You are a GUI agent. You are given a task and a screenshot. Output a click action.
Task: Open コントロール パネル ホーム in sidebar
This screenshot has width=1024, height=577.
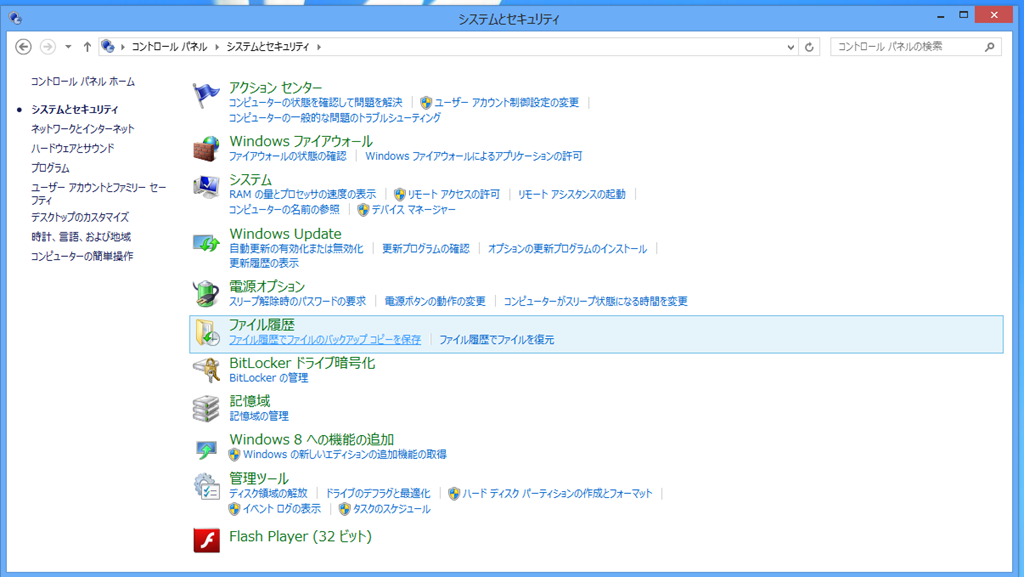click(83, 82)
